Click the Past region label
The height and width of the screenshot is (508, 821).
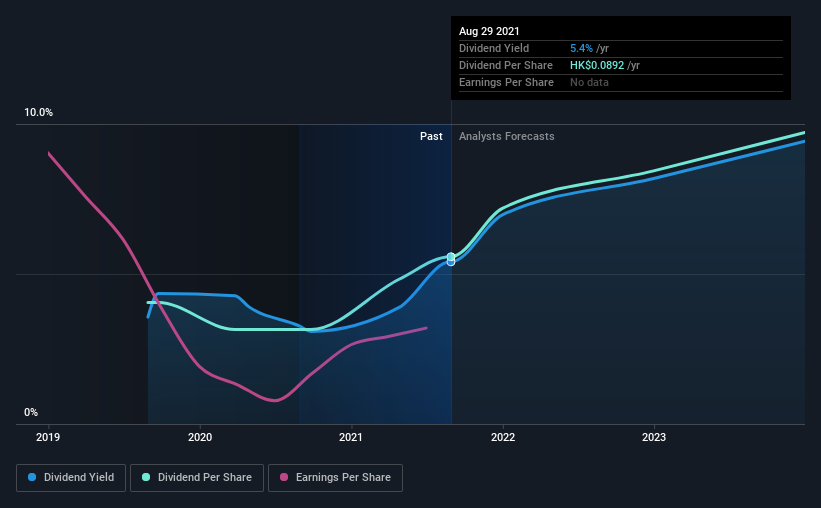431,136
